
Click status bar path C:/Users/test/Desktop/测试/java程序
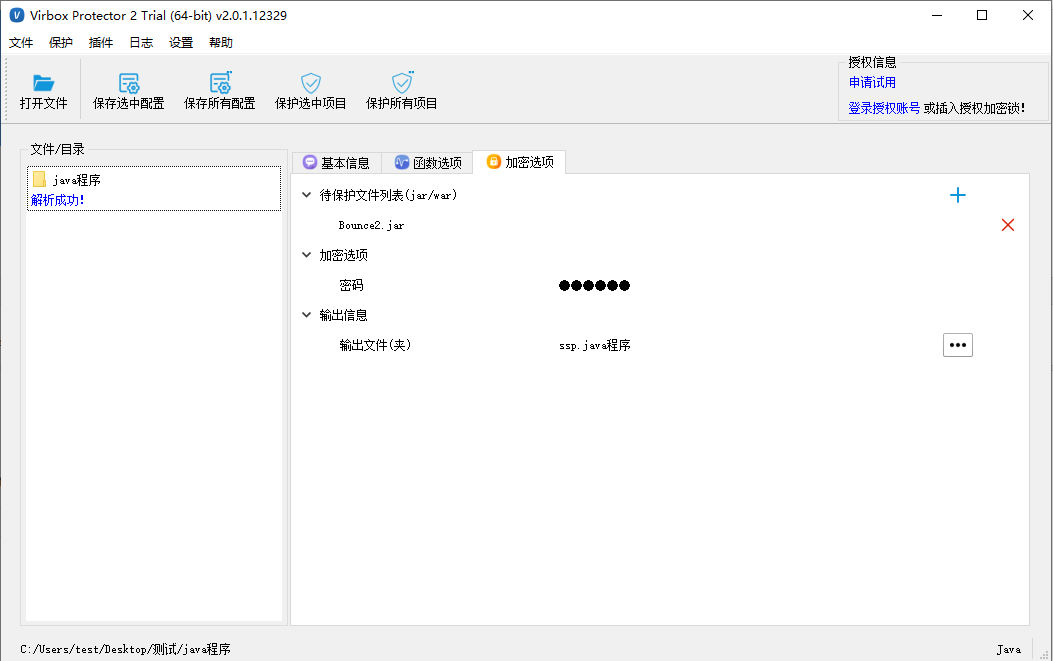click(125, 649)
